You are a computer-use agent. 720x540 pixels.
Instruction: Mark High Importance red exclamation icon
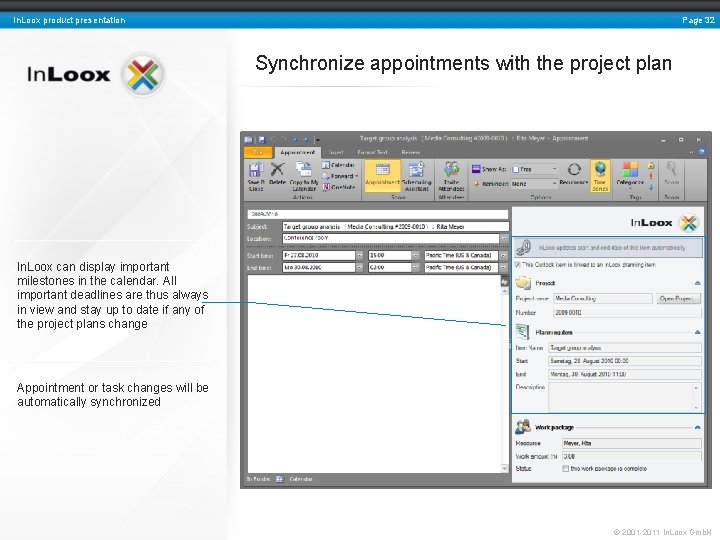[651, 176]
